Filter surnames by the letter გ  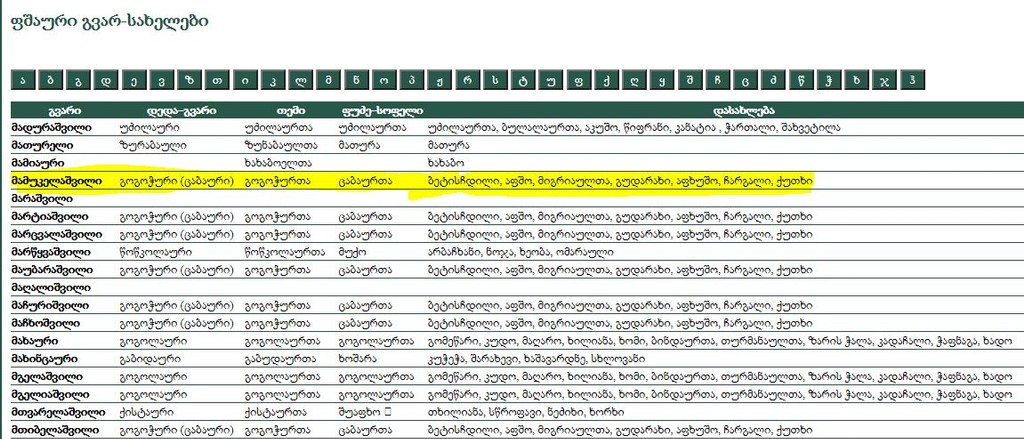coord(78,80)
